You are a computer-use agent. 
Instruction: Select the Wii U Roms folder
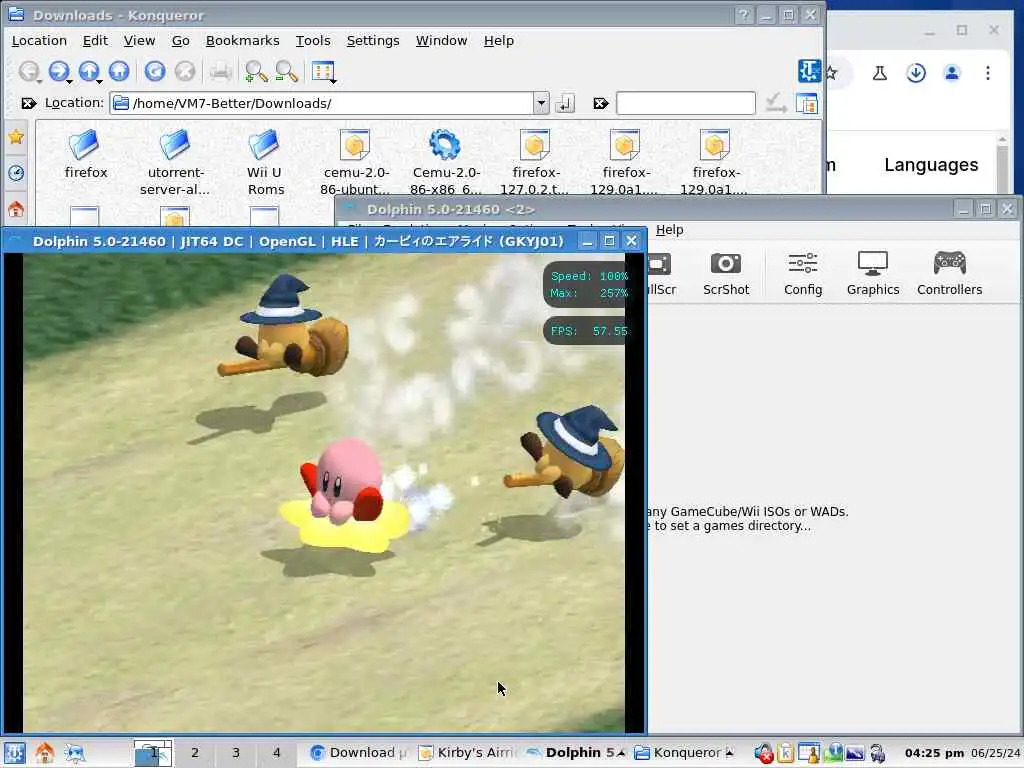(x=265, y=162)
